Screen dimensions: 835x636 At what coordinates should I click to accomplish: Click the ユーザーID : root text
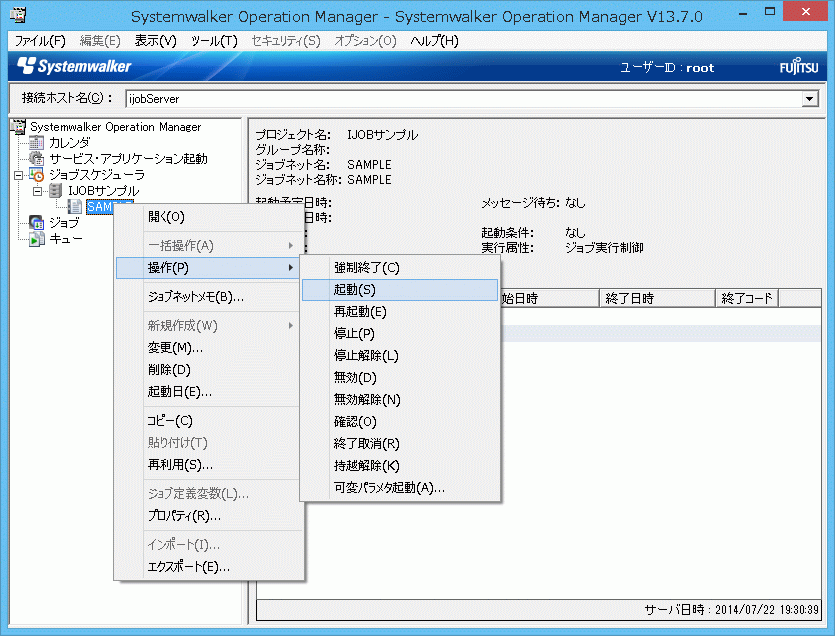[x=667, y=68]
